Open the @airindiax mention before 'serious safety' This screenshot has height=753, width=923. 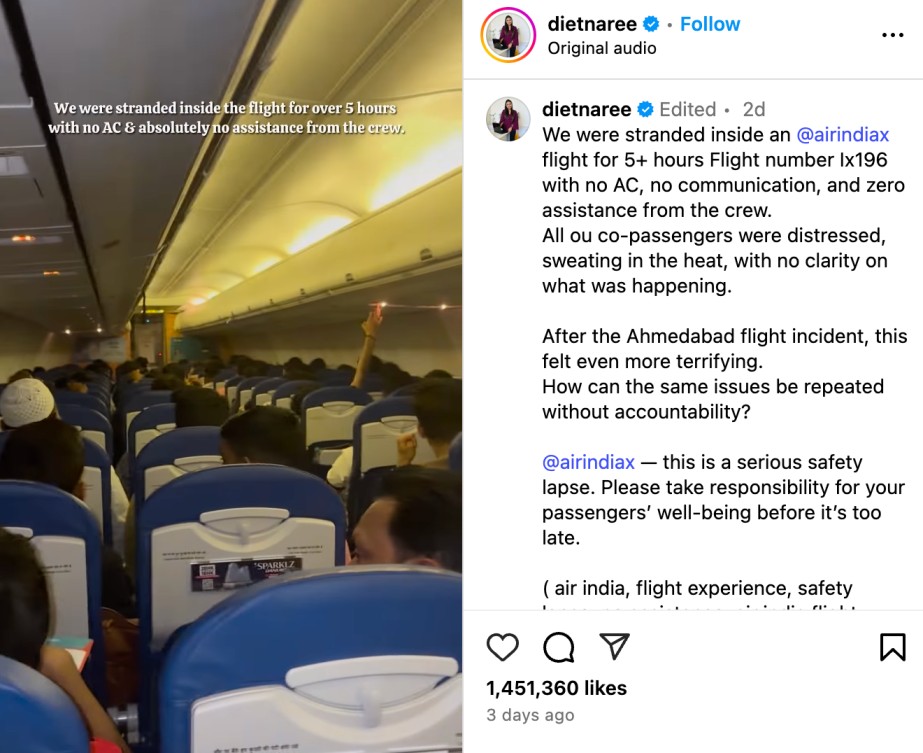588,462
